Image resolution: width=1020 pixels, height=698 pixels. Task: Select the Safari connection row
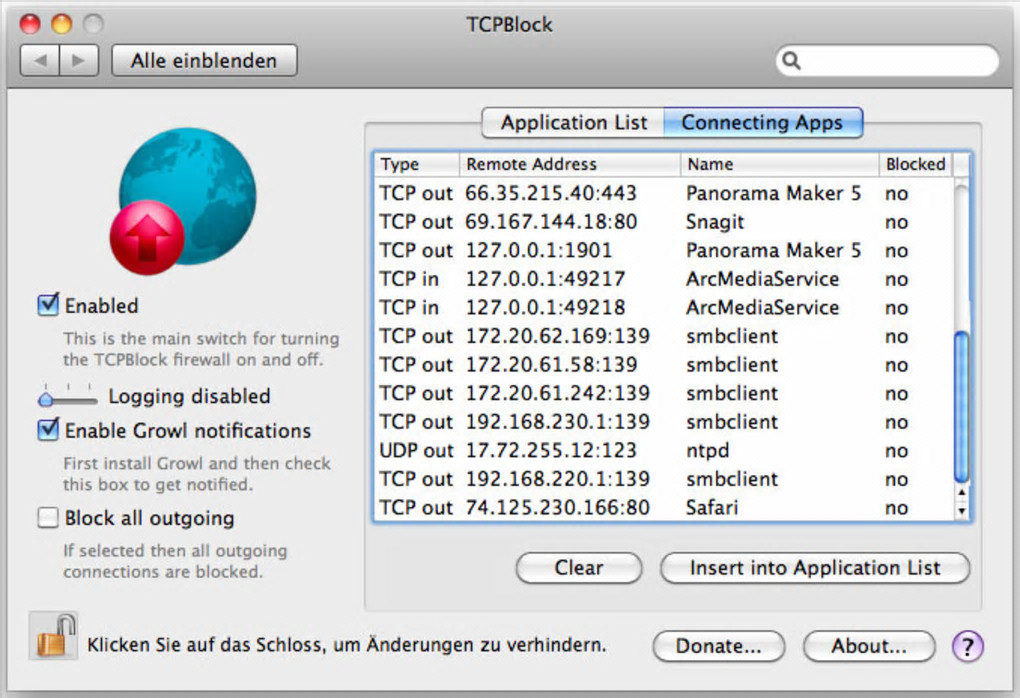point(664,507)
